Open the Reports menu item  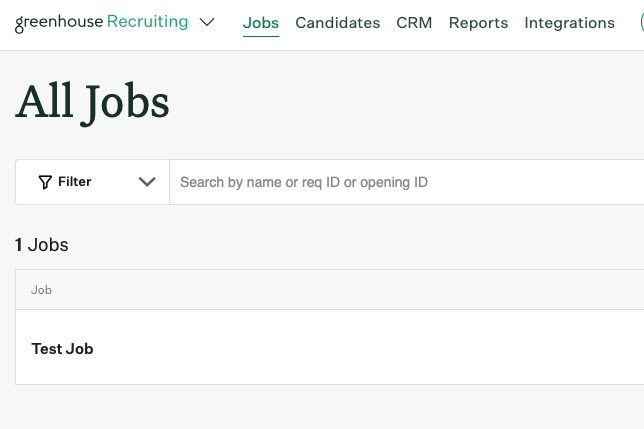(x=478, y=23)
